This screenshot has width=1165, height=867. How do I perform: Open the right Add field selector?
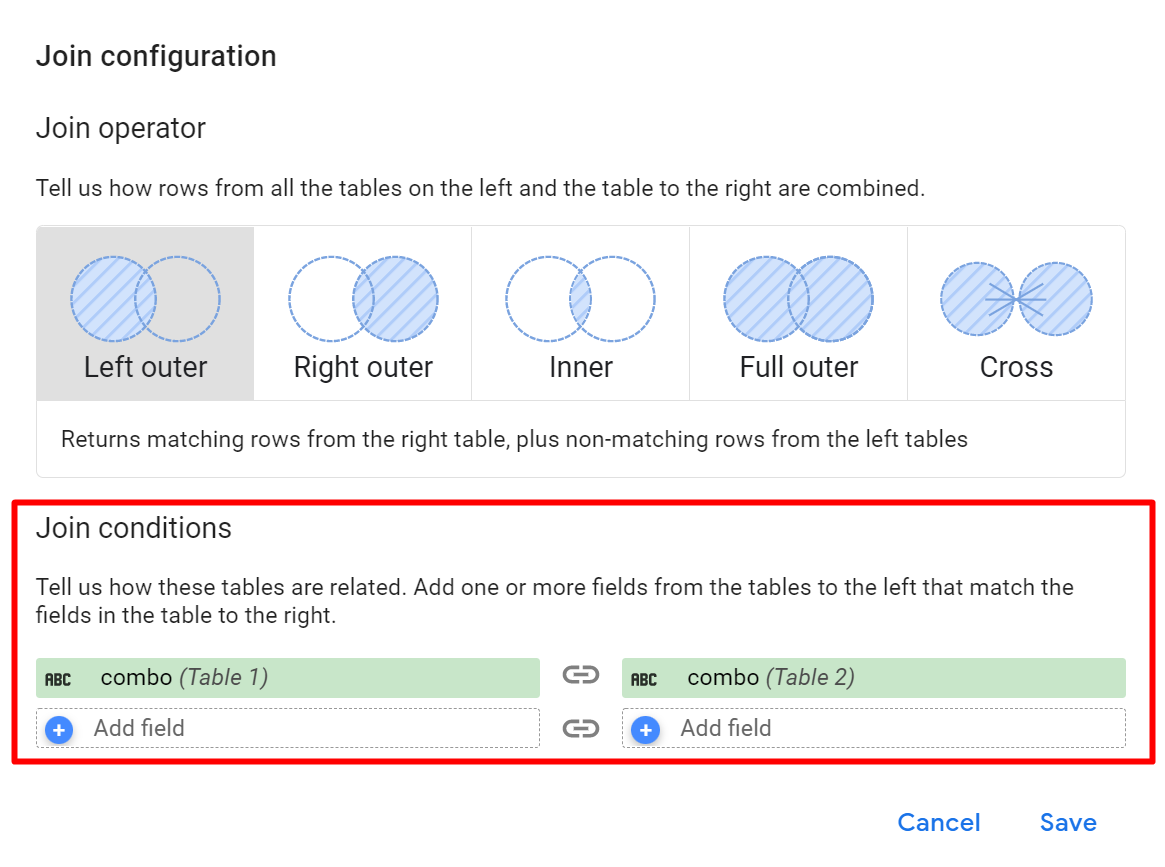(874, 728)
